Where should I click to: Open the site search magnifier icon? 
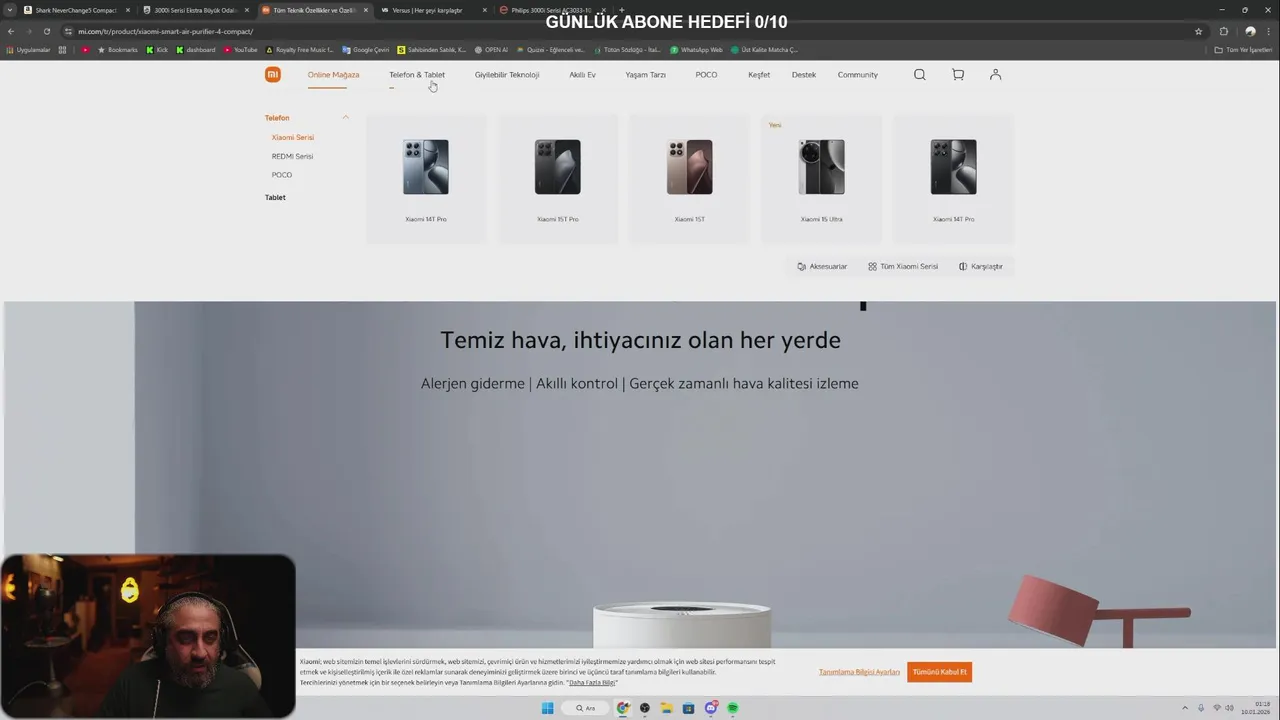point(920,74)
